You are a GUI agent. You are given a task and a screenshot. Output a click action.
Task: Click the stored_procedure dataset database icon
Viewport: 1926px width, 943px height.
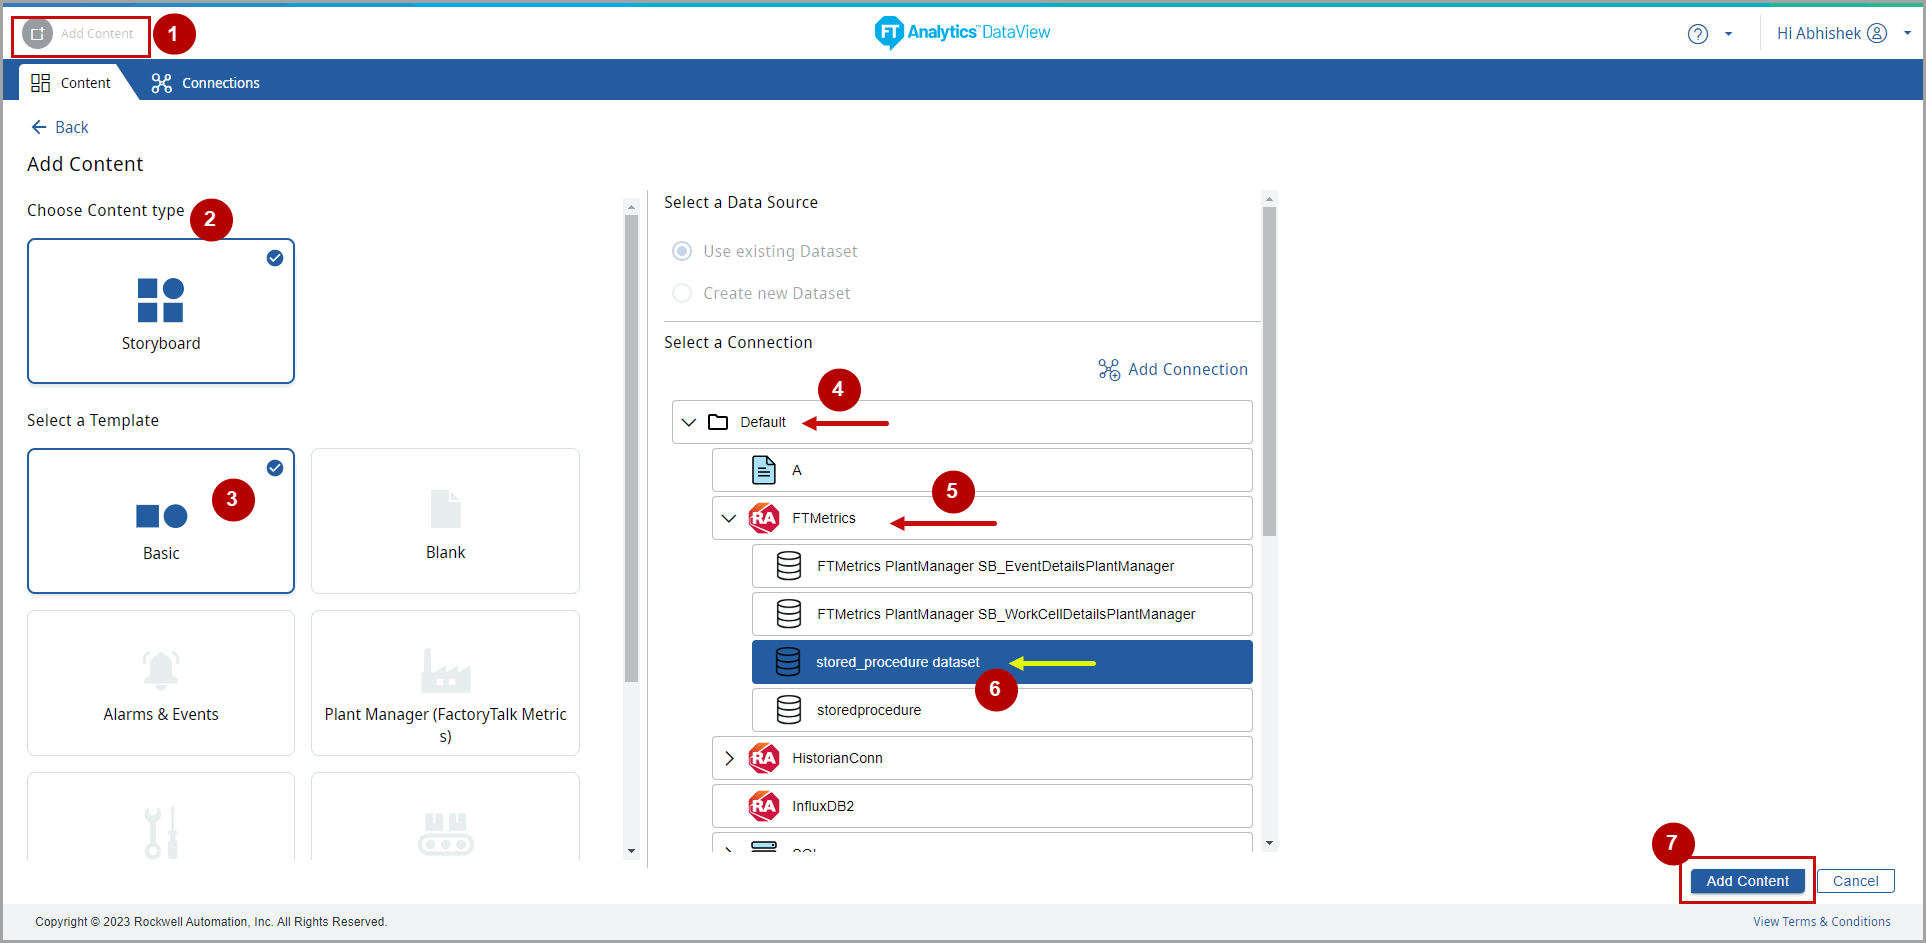tap(788, 662)
